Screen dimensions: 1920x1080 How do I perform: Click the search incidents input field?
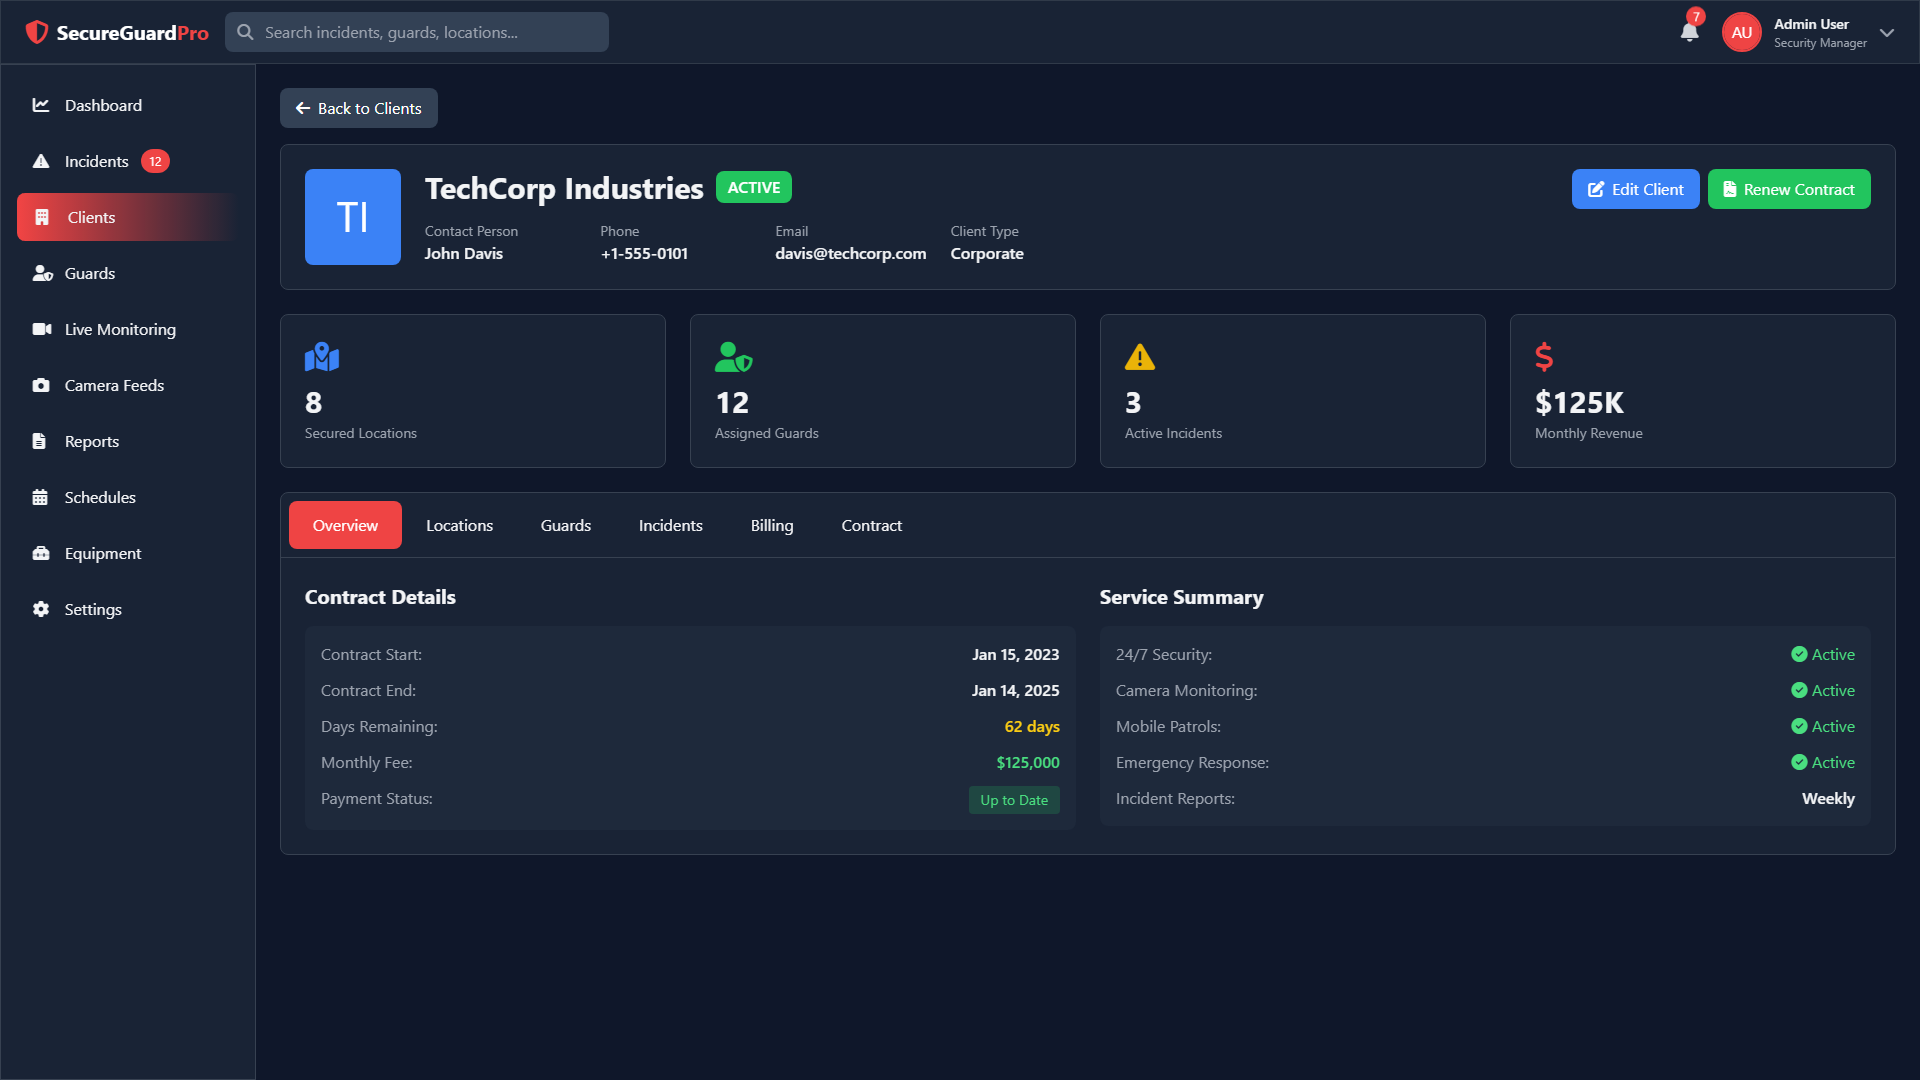(430, 32)
